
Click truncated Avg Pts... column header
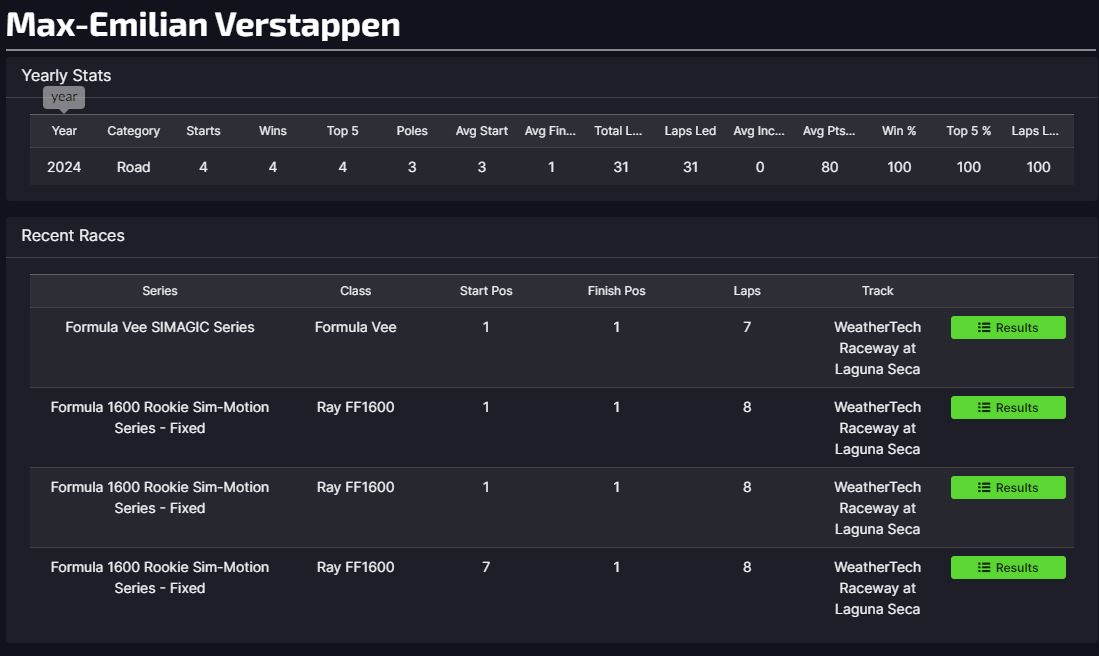pos(829,130)
